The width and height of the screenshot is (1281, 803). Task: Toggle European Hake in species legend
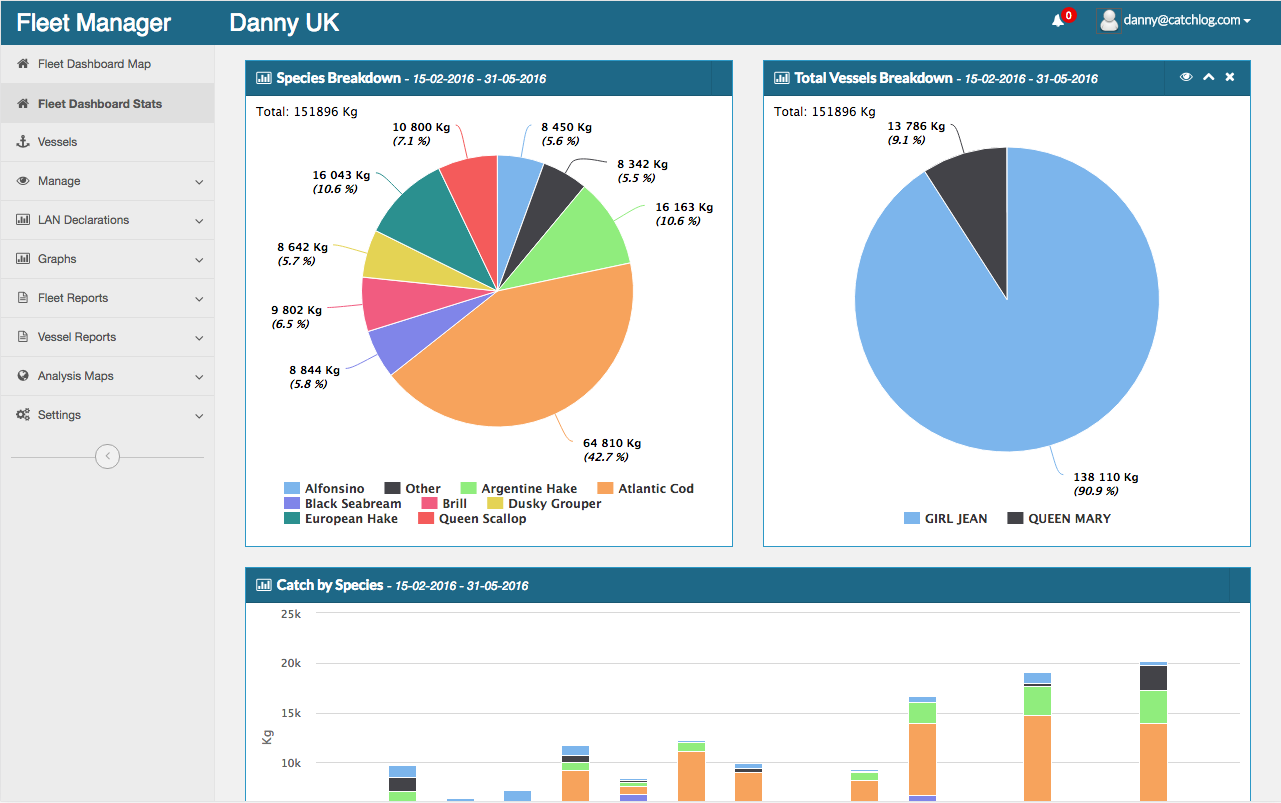(x=340, y=519)
